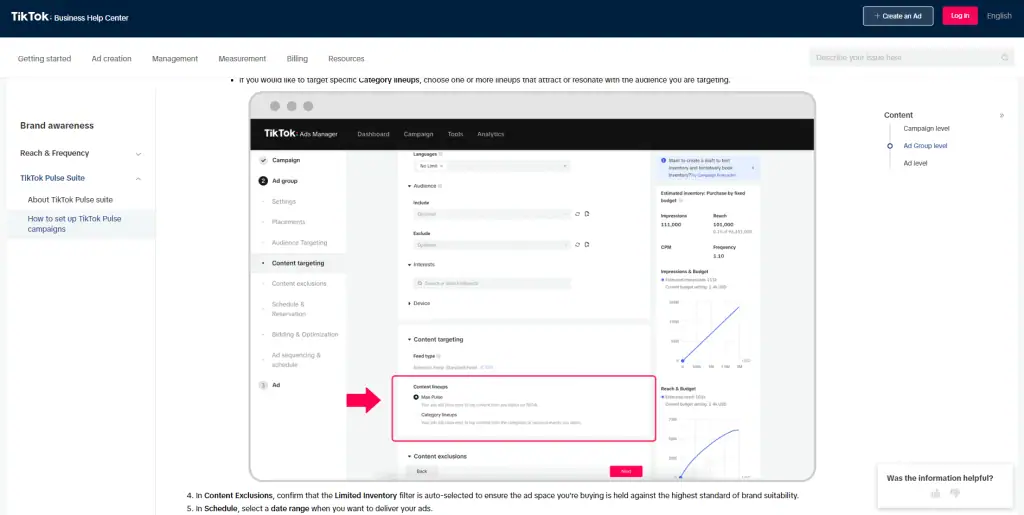This screenshot has height=515, width=1024.
Task: Open the Include audience dropdown
Action: [x=492, y=214]
